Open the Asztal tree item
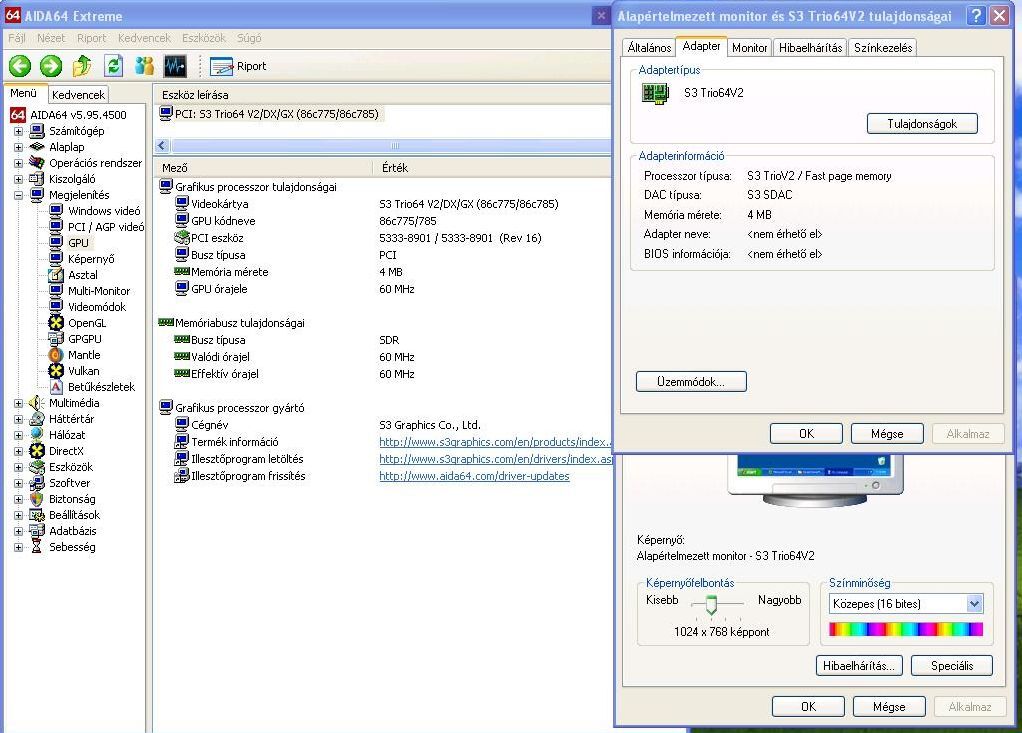1022x733 pixels. (83, 275)
